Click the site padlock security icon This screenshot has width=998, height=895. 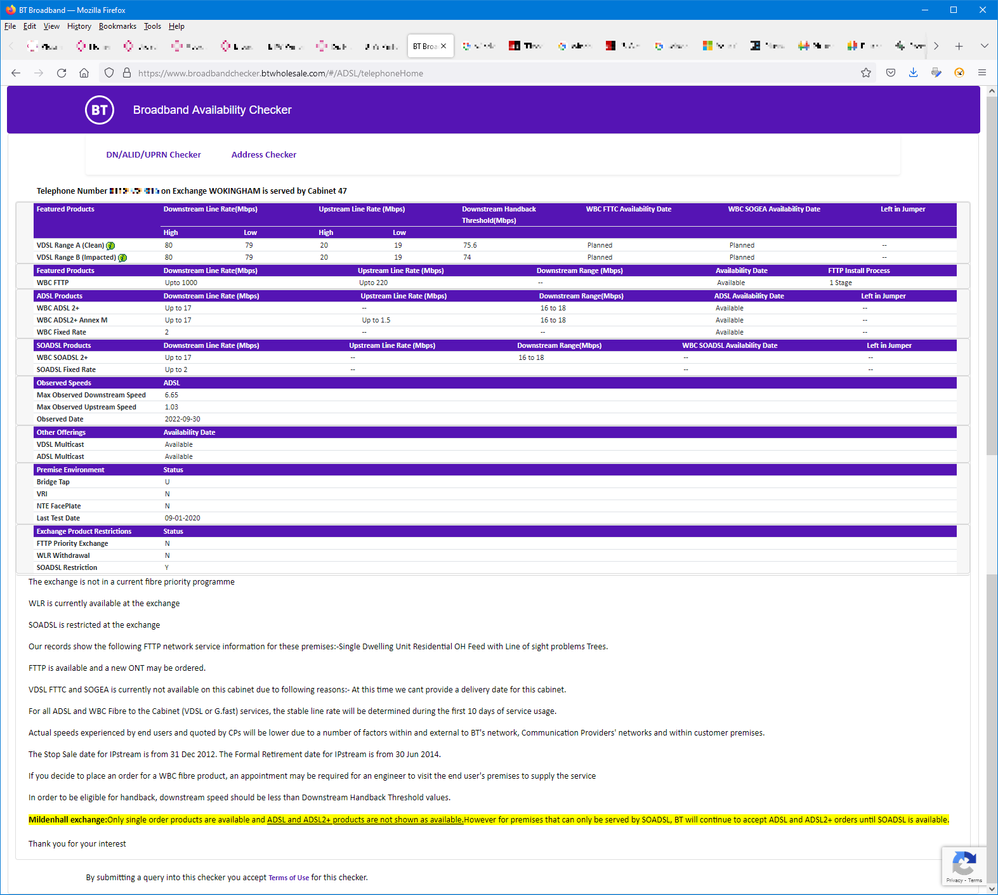(x=126, y=73)
